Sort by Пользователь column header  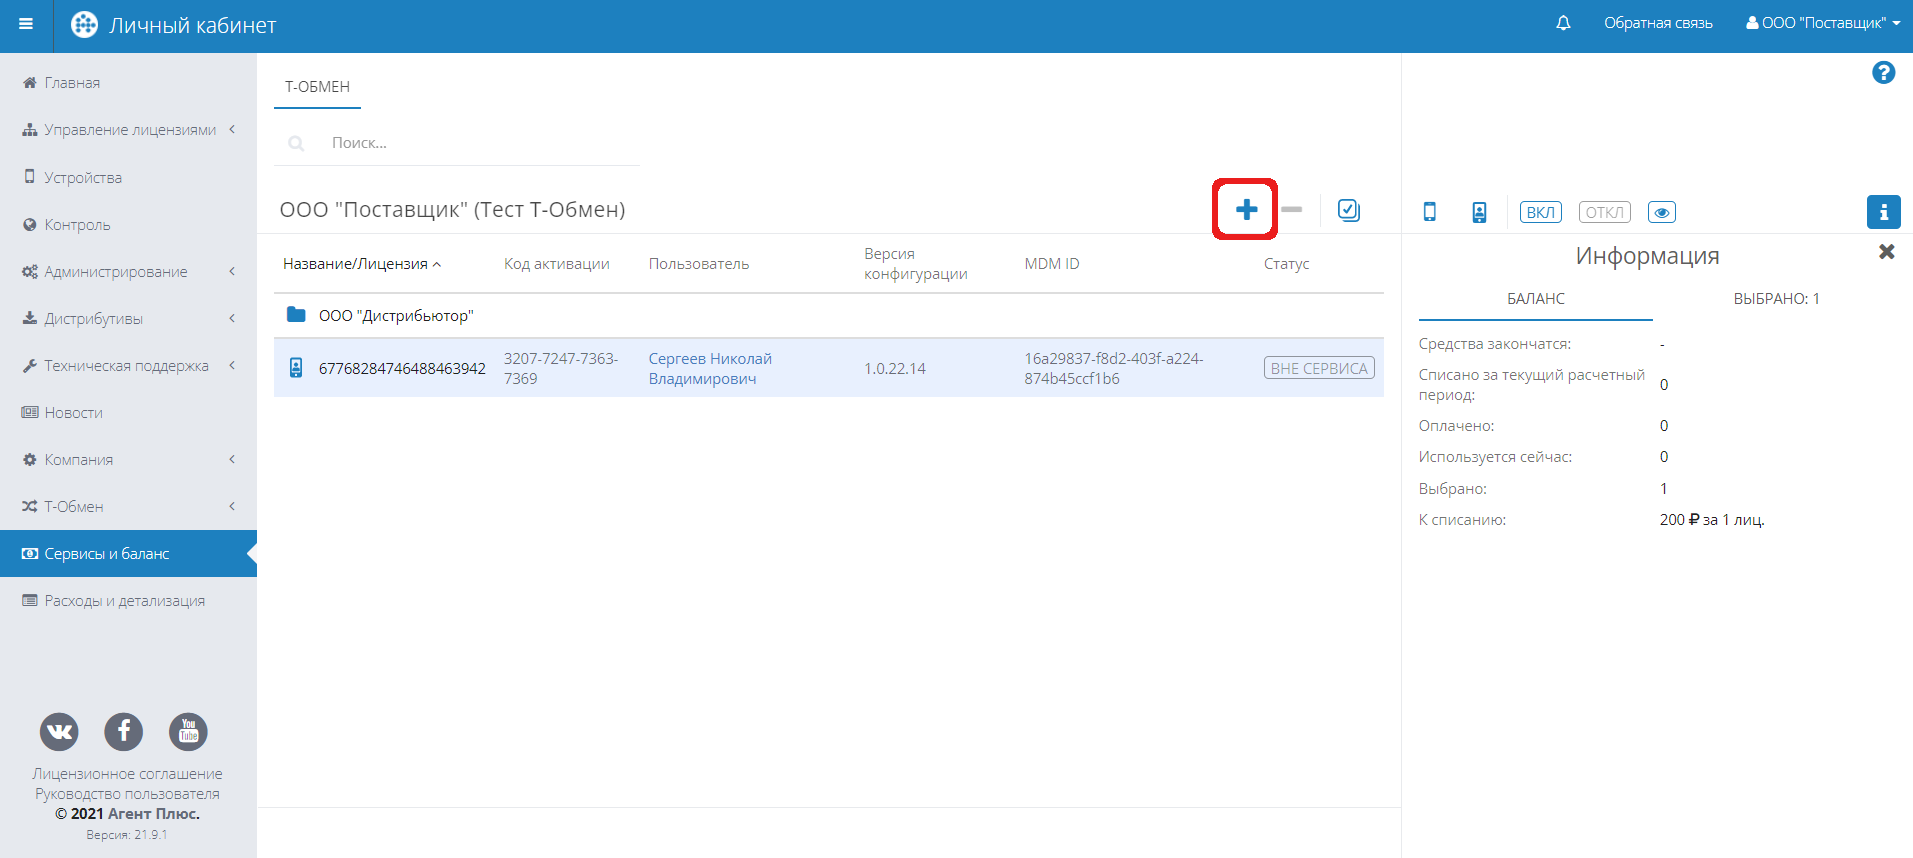coord(698,264)
